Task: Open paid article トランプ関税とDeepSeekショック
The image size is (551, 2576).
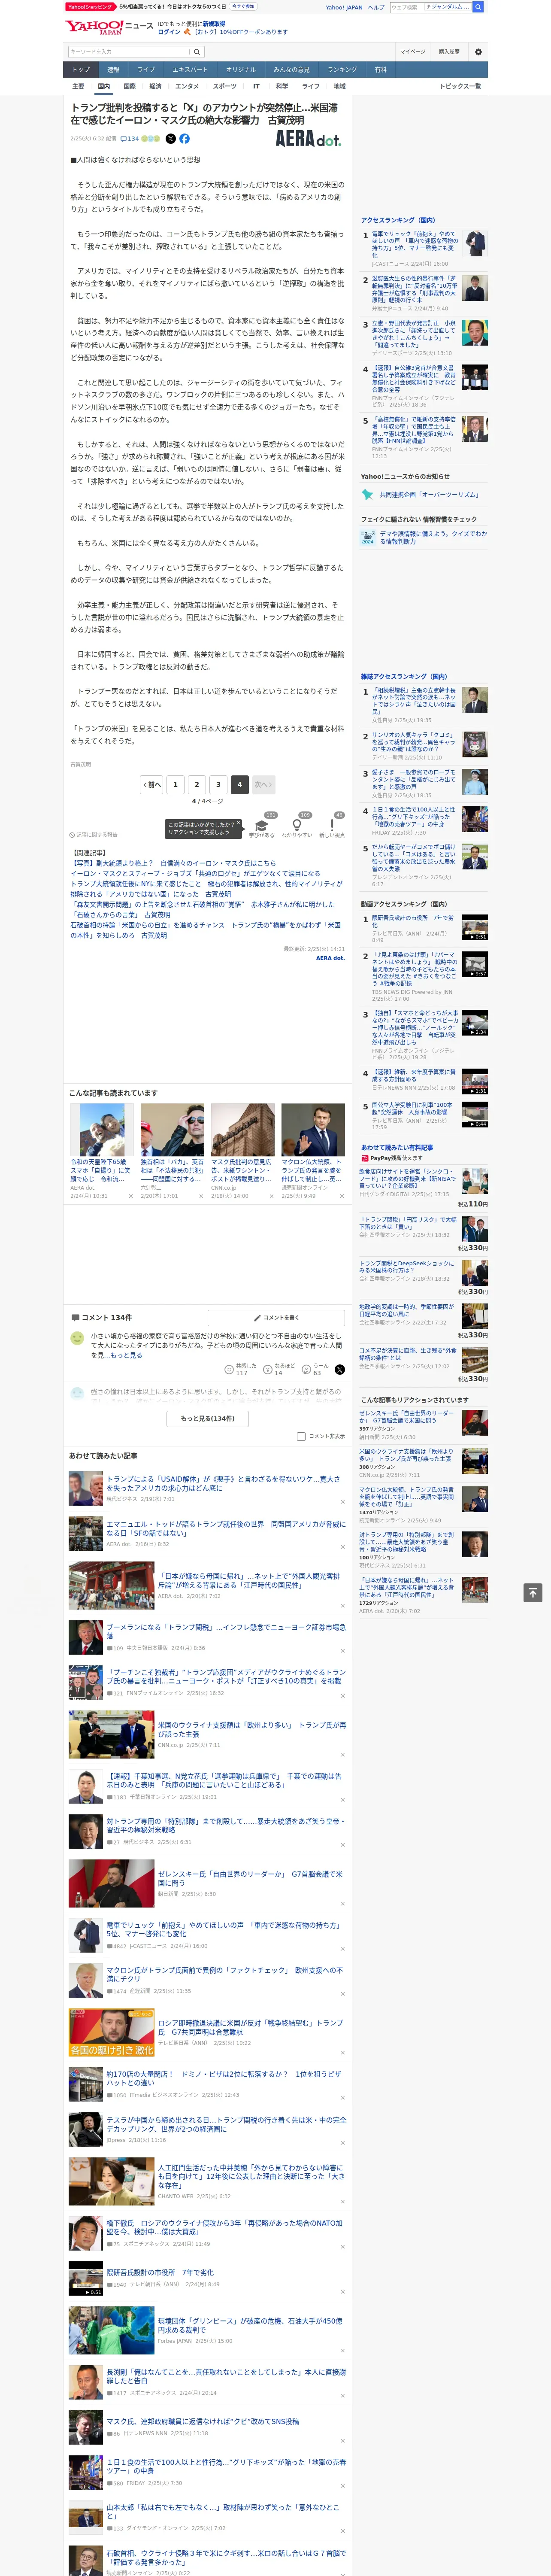Action: [x=407, y=1267]
